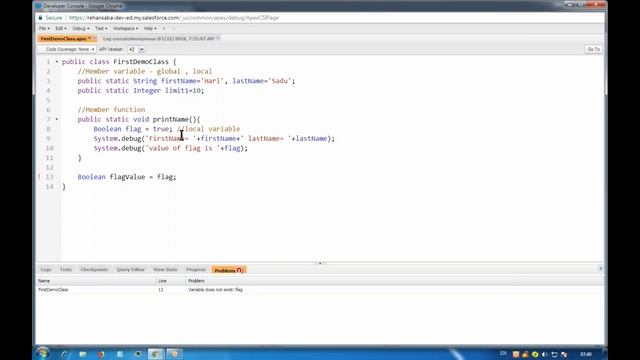Image resolution: width=640 pixels, height=360 pixels.
Task: Collapse the class fold arrow on line 1
Action: click(x=57, y=62)
